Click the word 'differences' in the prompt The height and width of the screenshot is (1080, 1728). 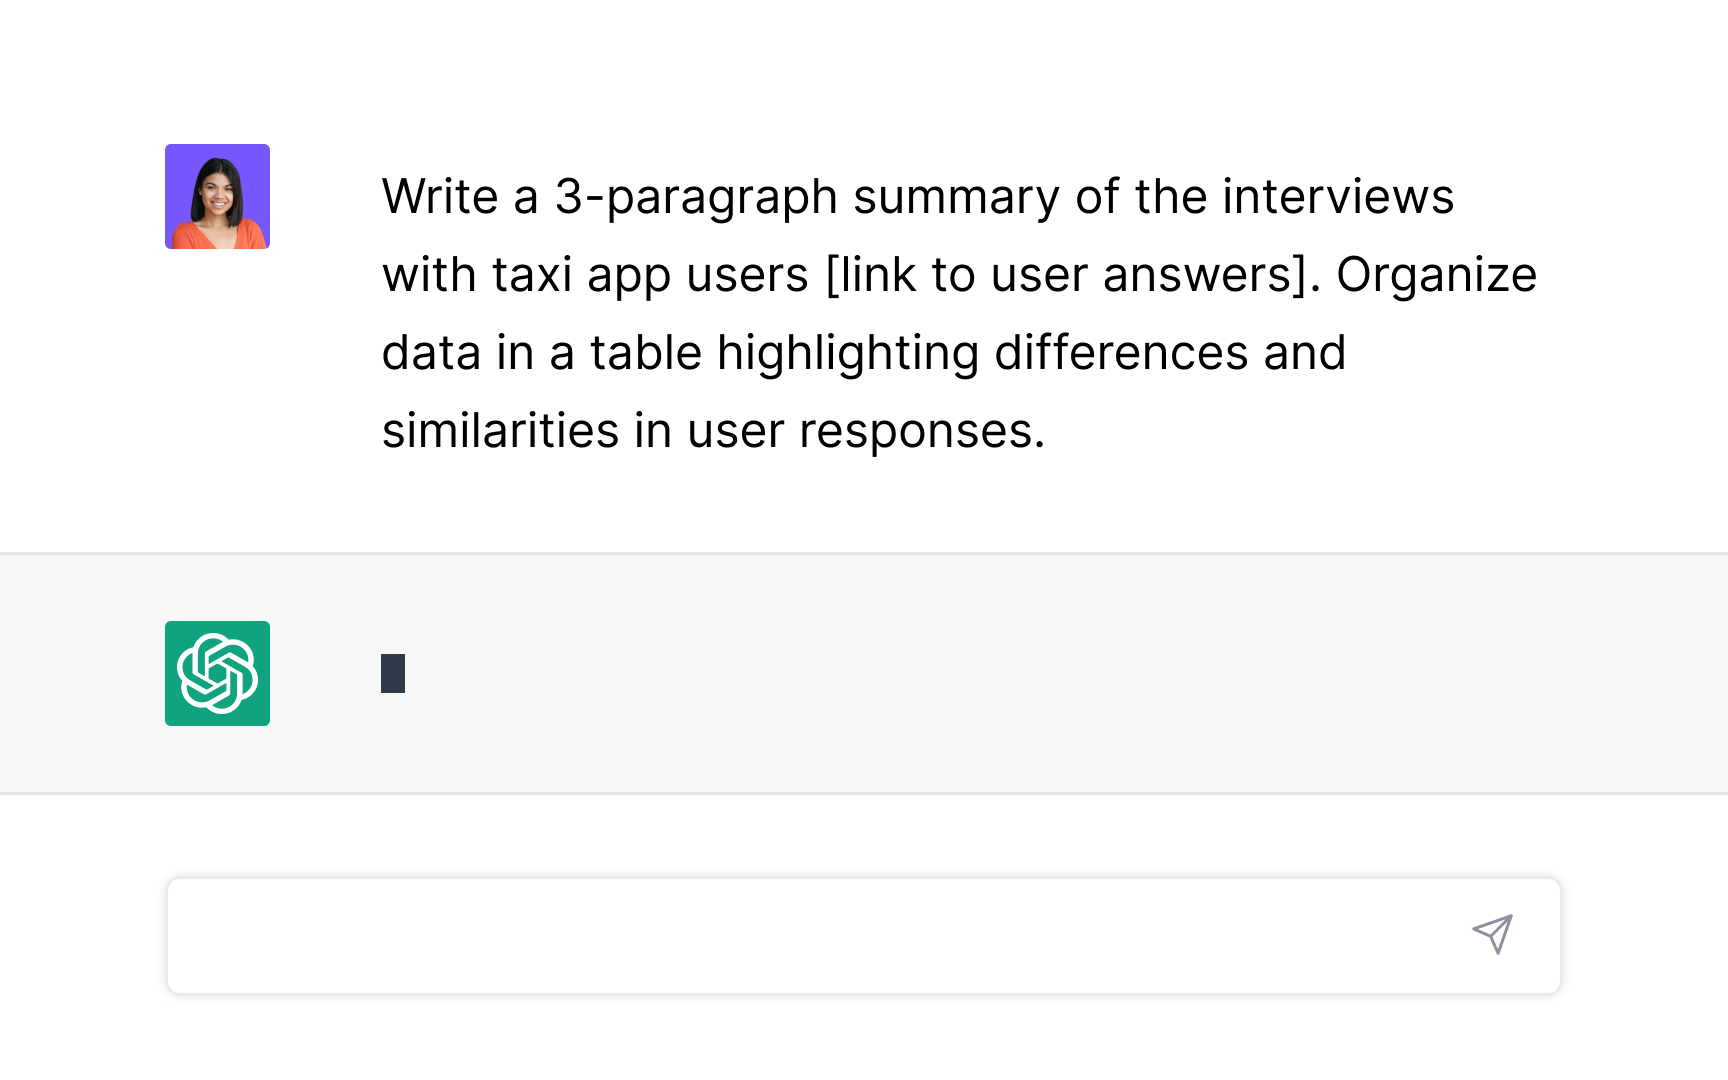(1120, 353)
